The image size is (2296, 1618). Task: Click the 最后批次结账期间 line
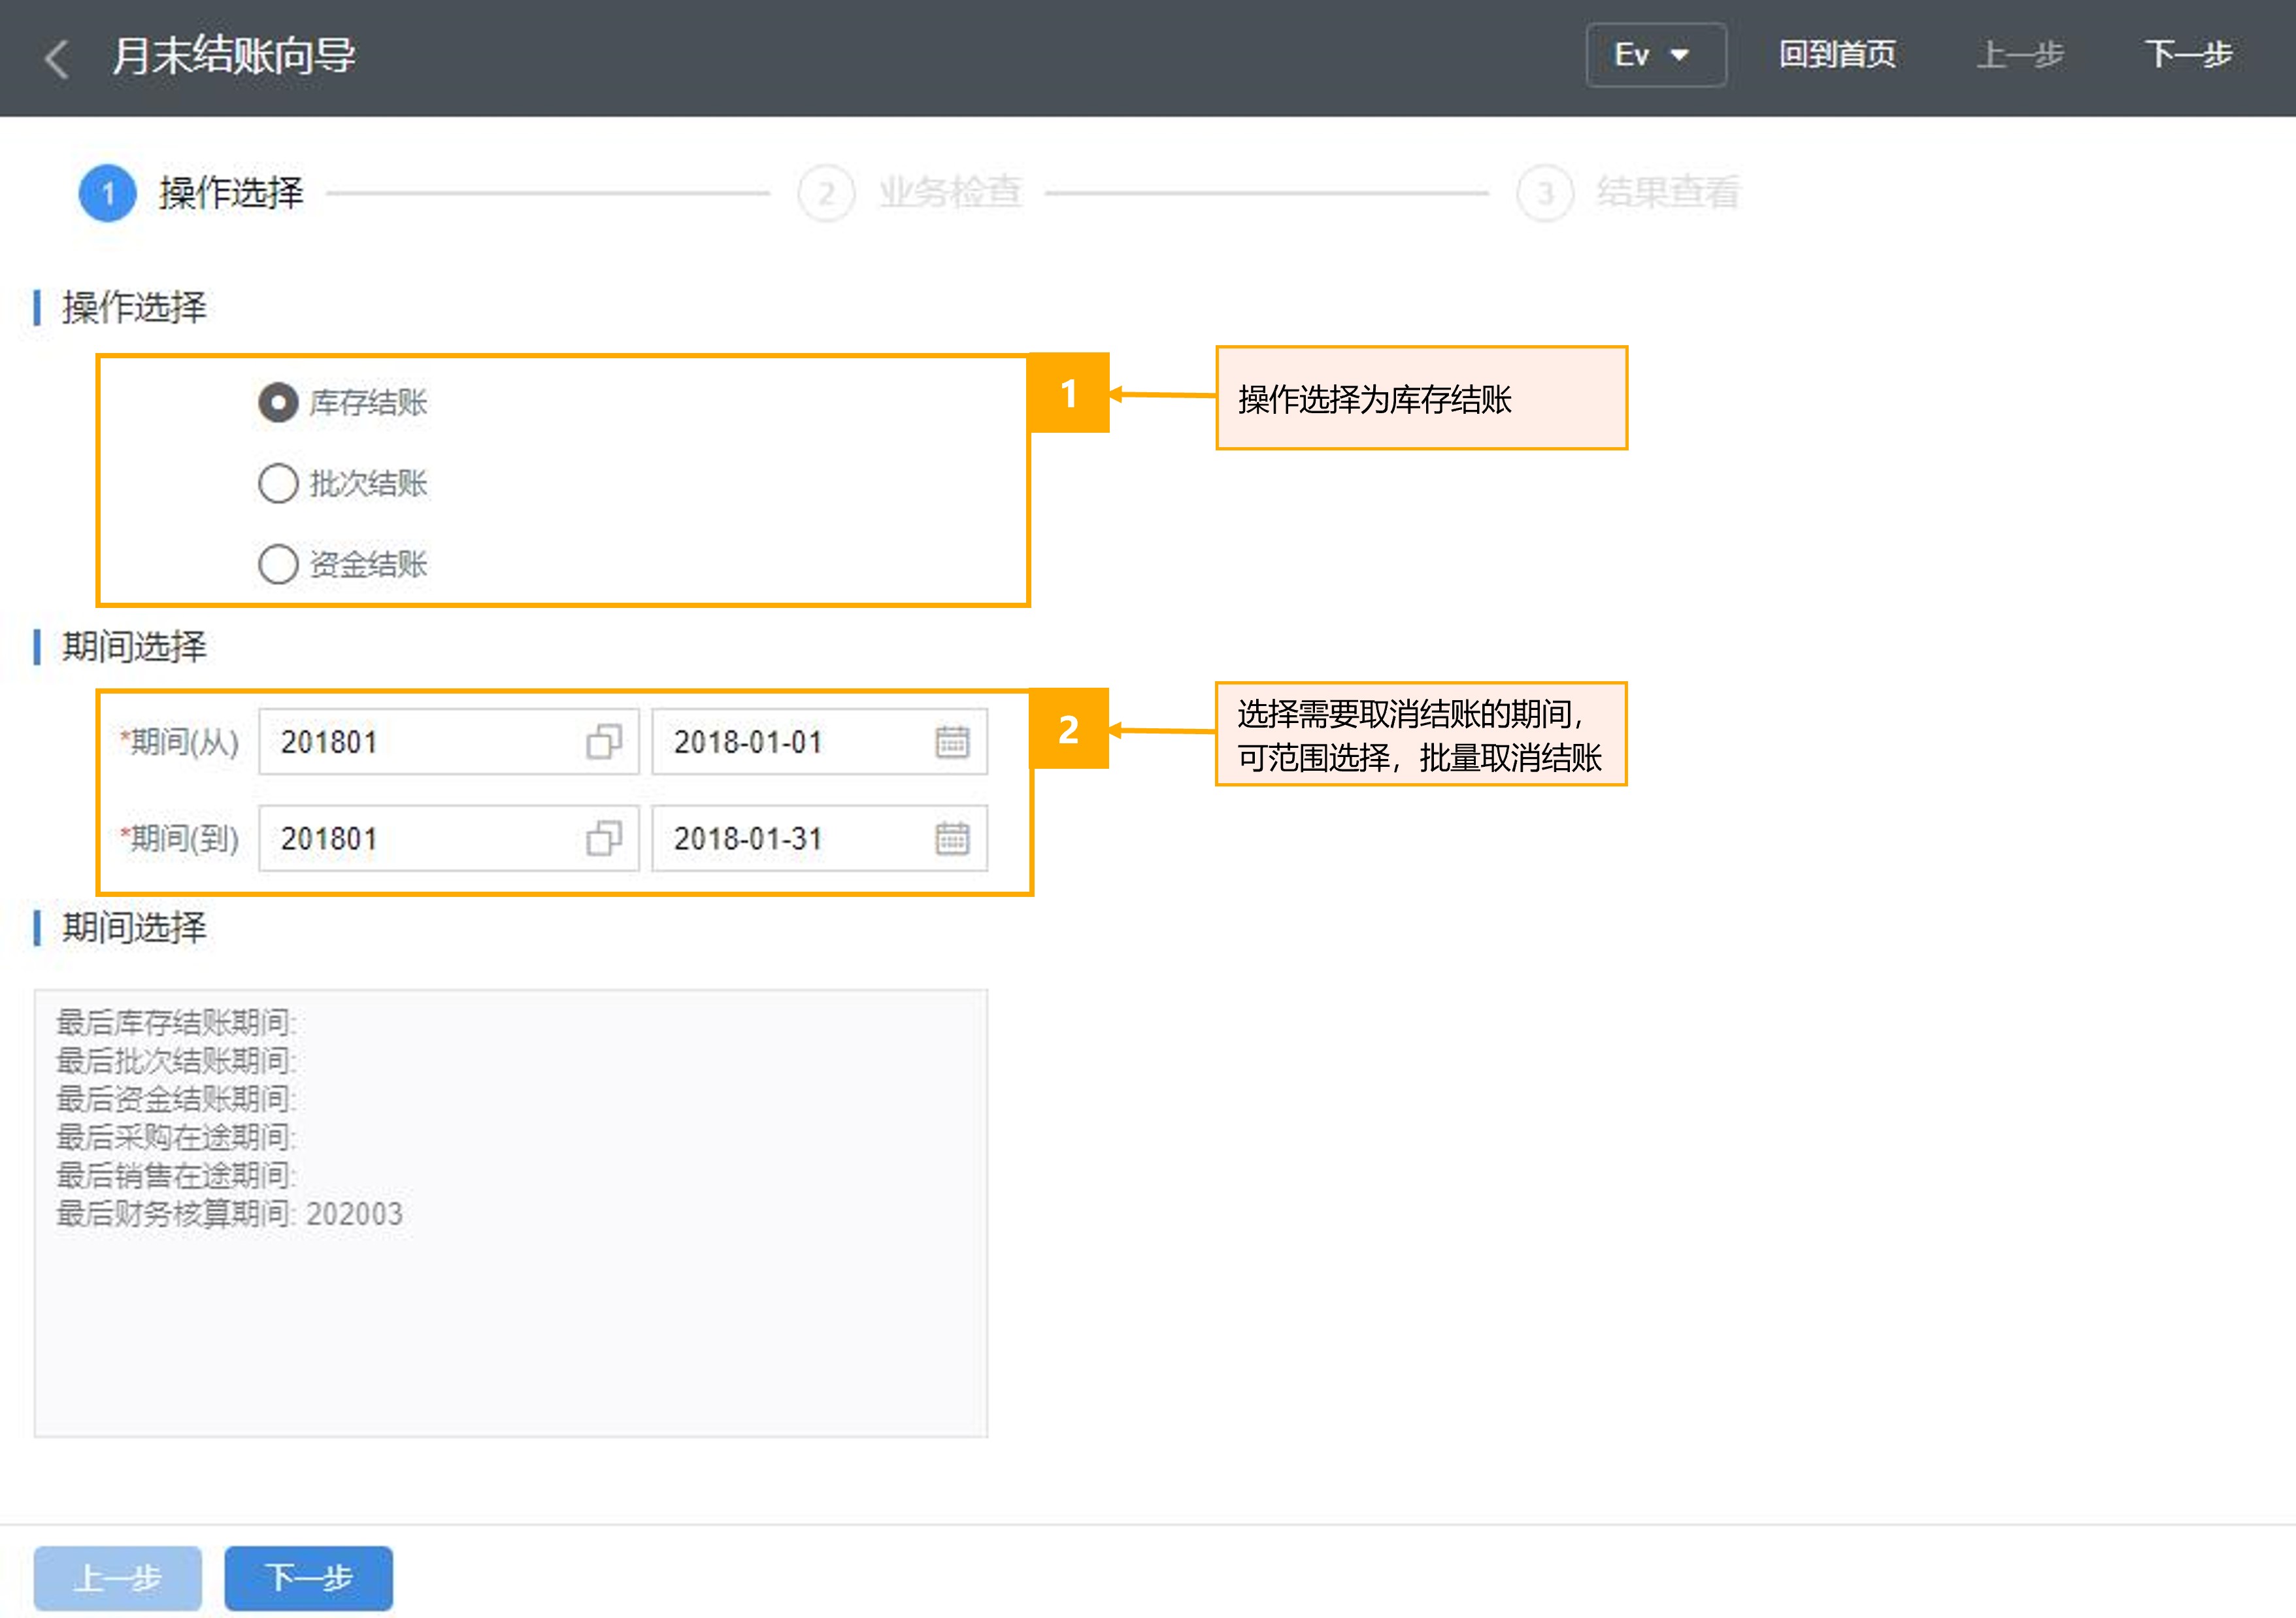[177, 1061]
